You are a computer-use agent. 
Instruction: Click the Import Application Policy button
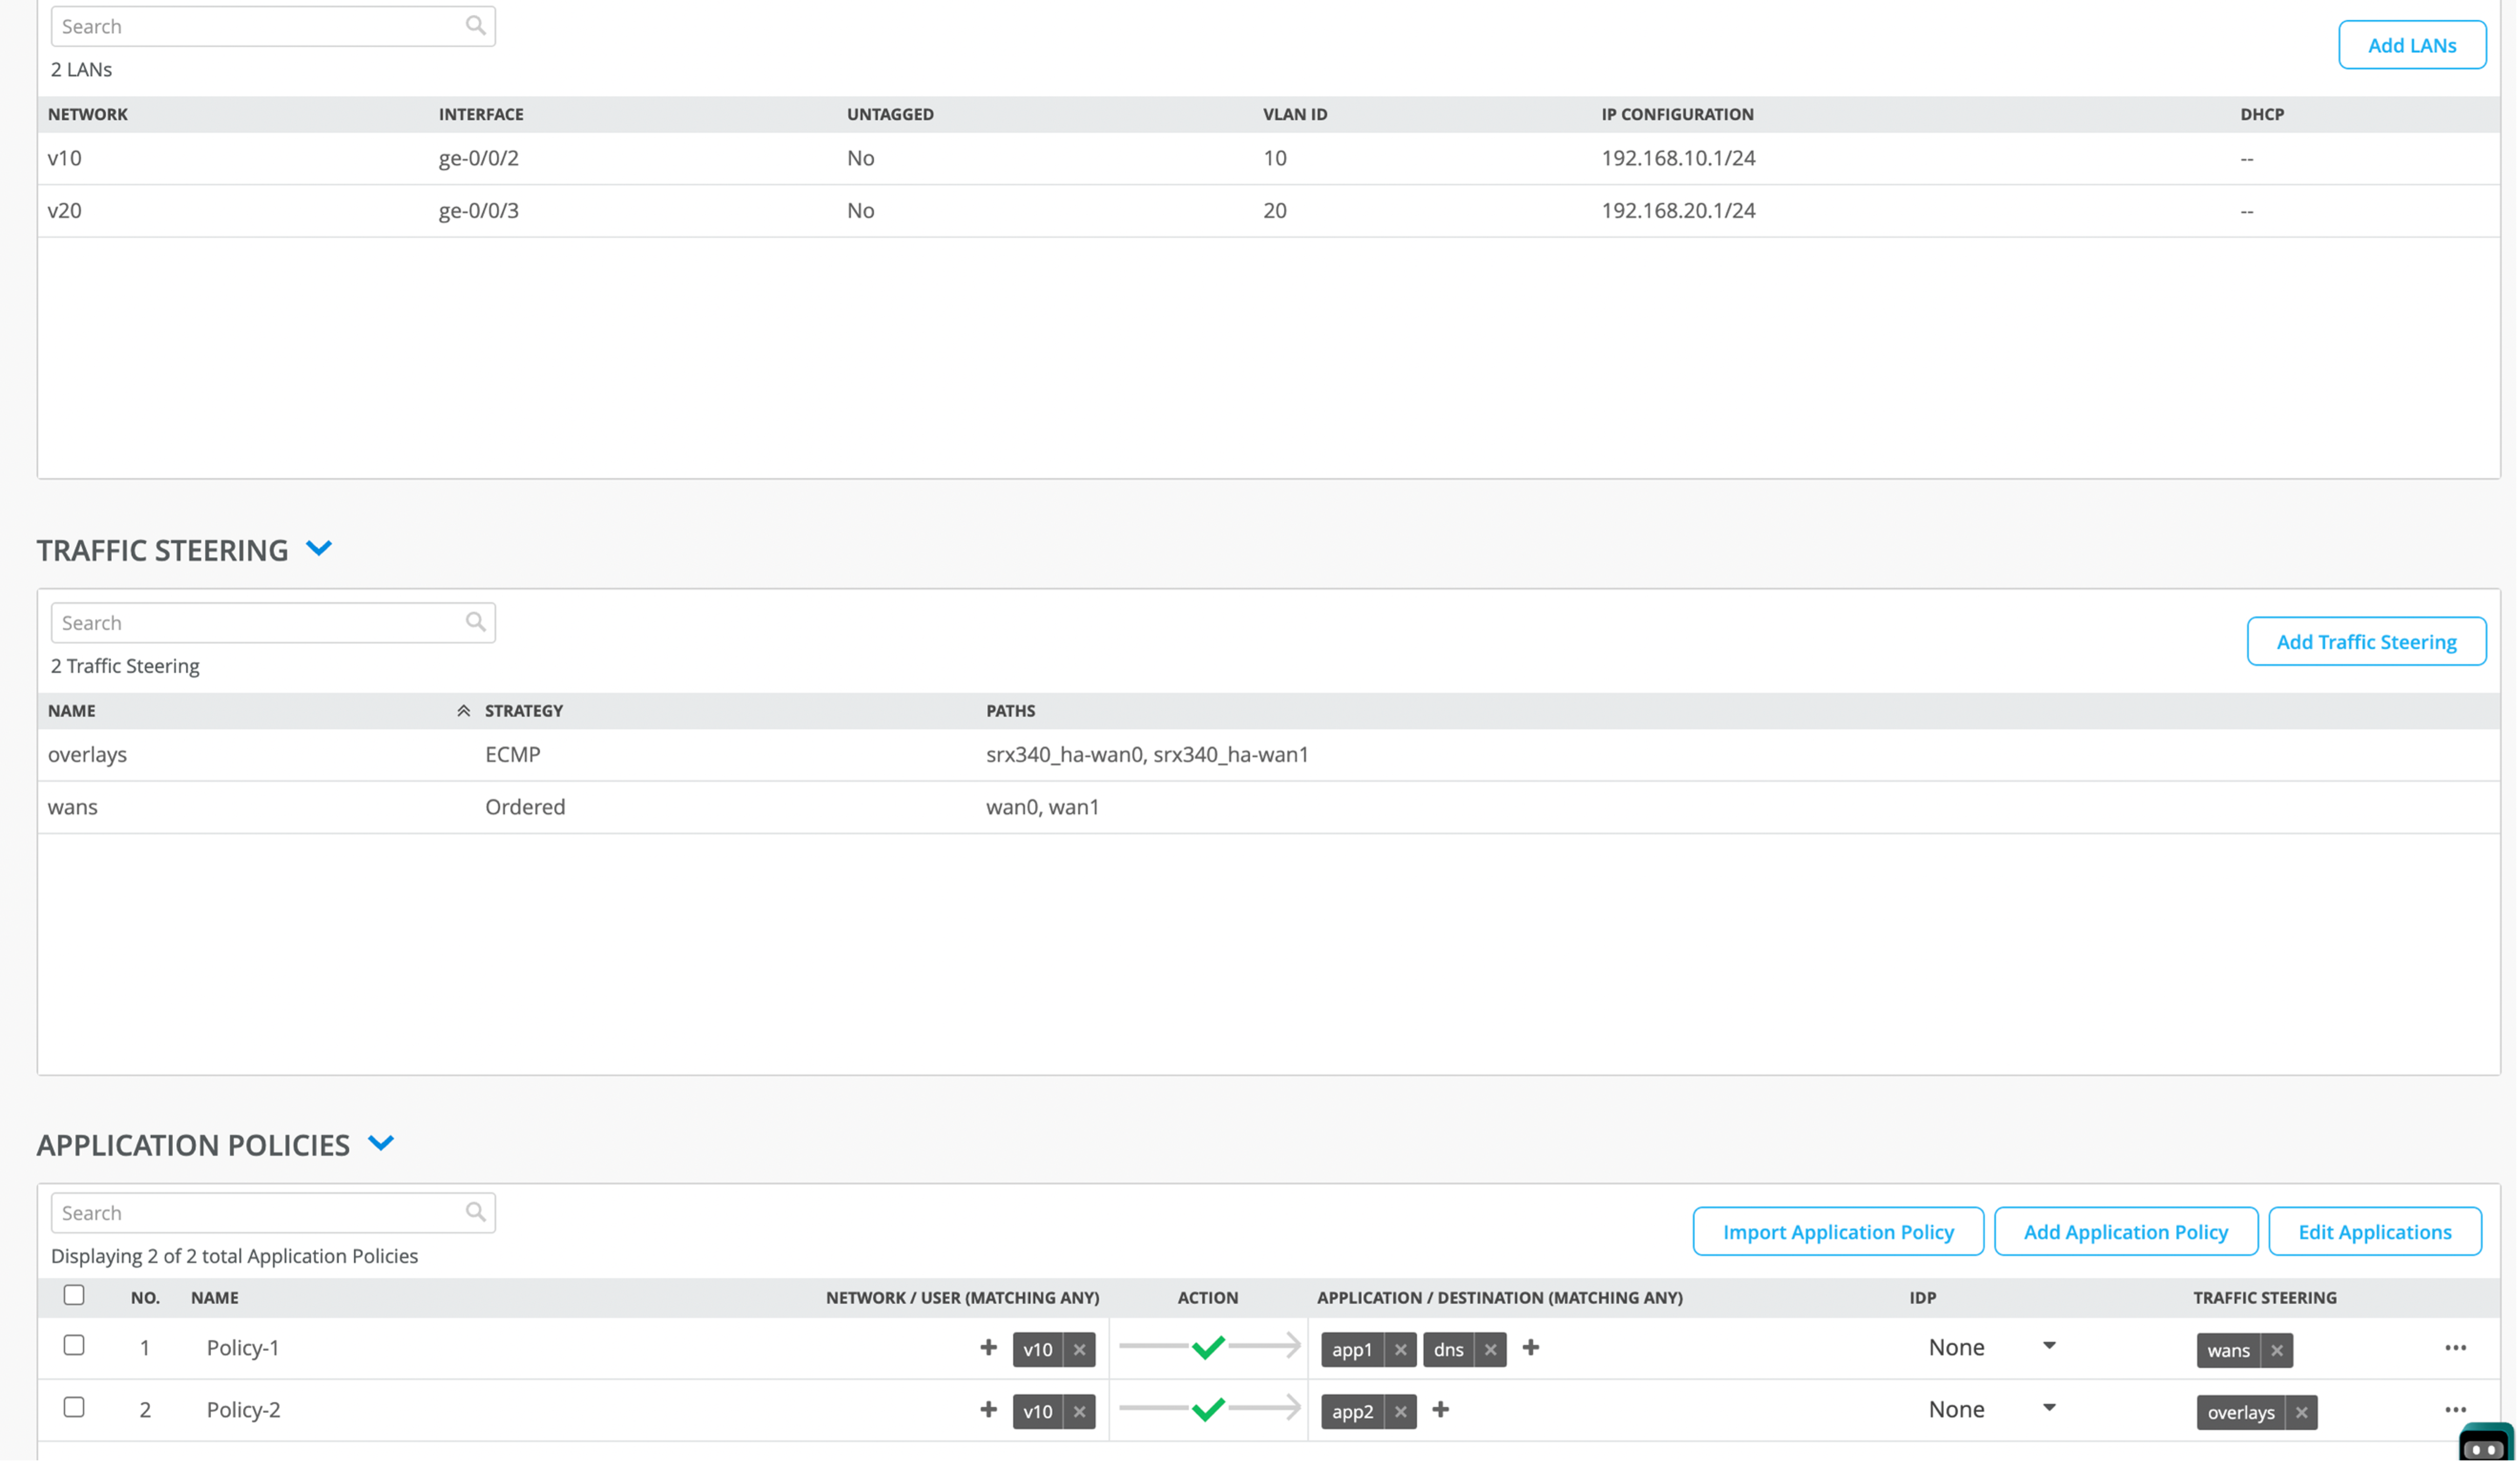point(1837,1231)
